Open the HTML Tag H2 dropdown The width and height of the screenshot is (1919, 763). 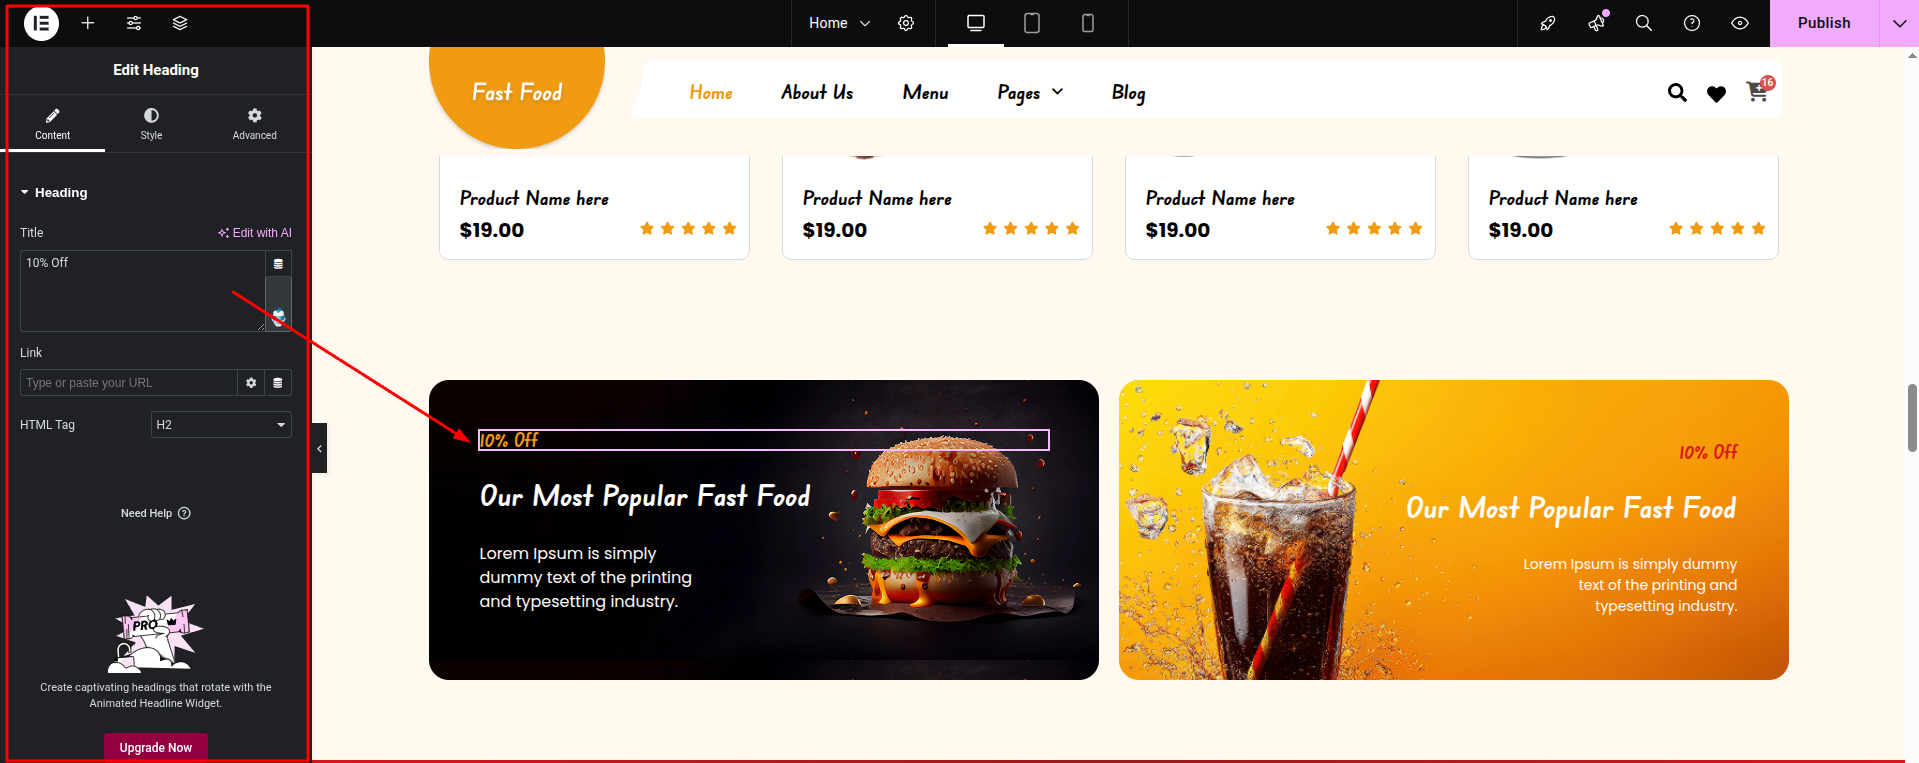(x=221, y=425)
